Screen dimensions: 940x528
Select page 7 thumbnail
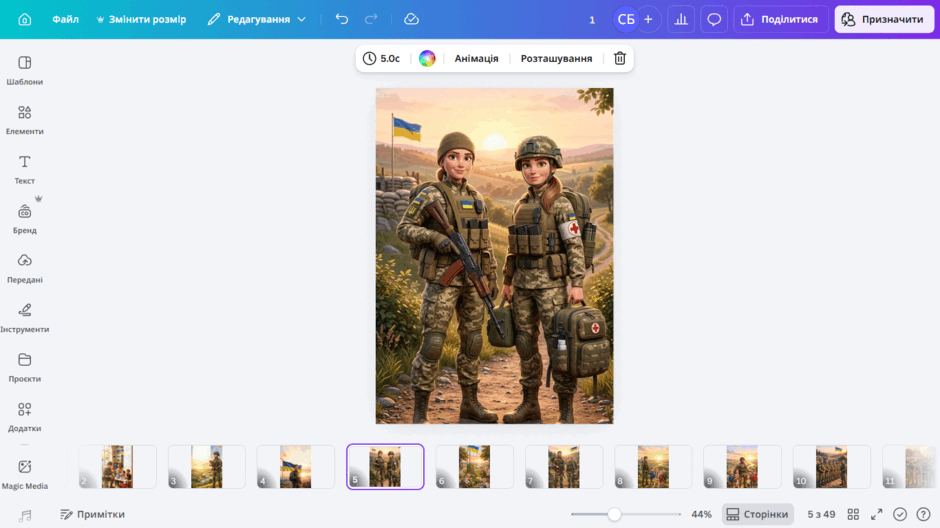click(564, 466)
